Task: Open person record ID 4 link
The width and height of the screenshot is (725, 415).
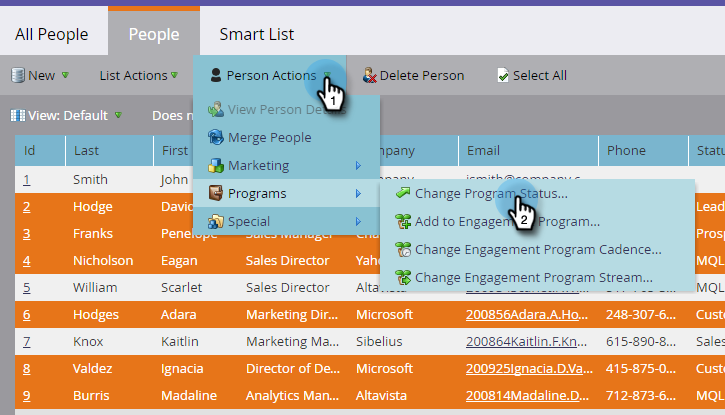Action: 27,260
